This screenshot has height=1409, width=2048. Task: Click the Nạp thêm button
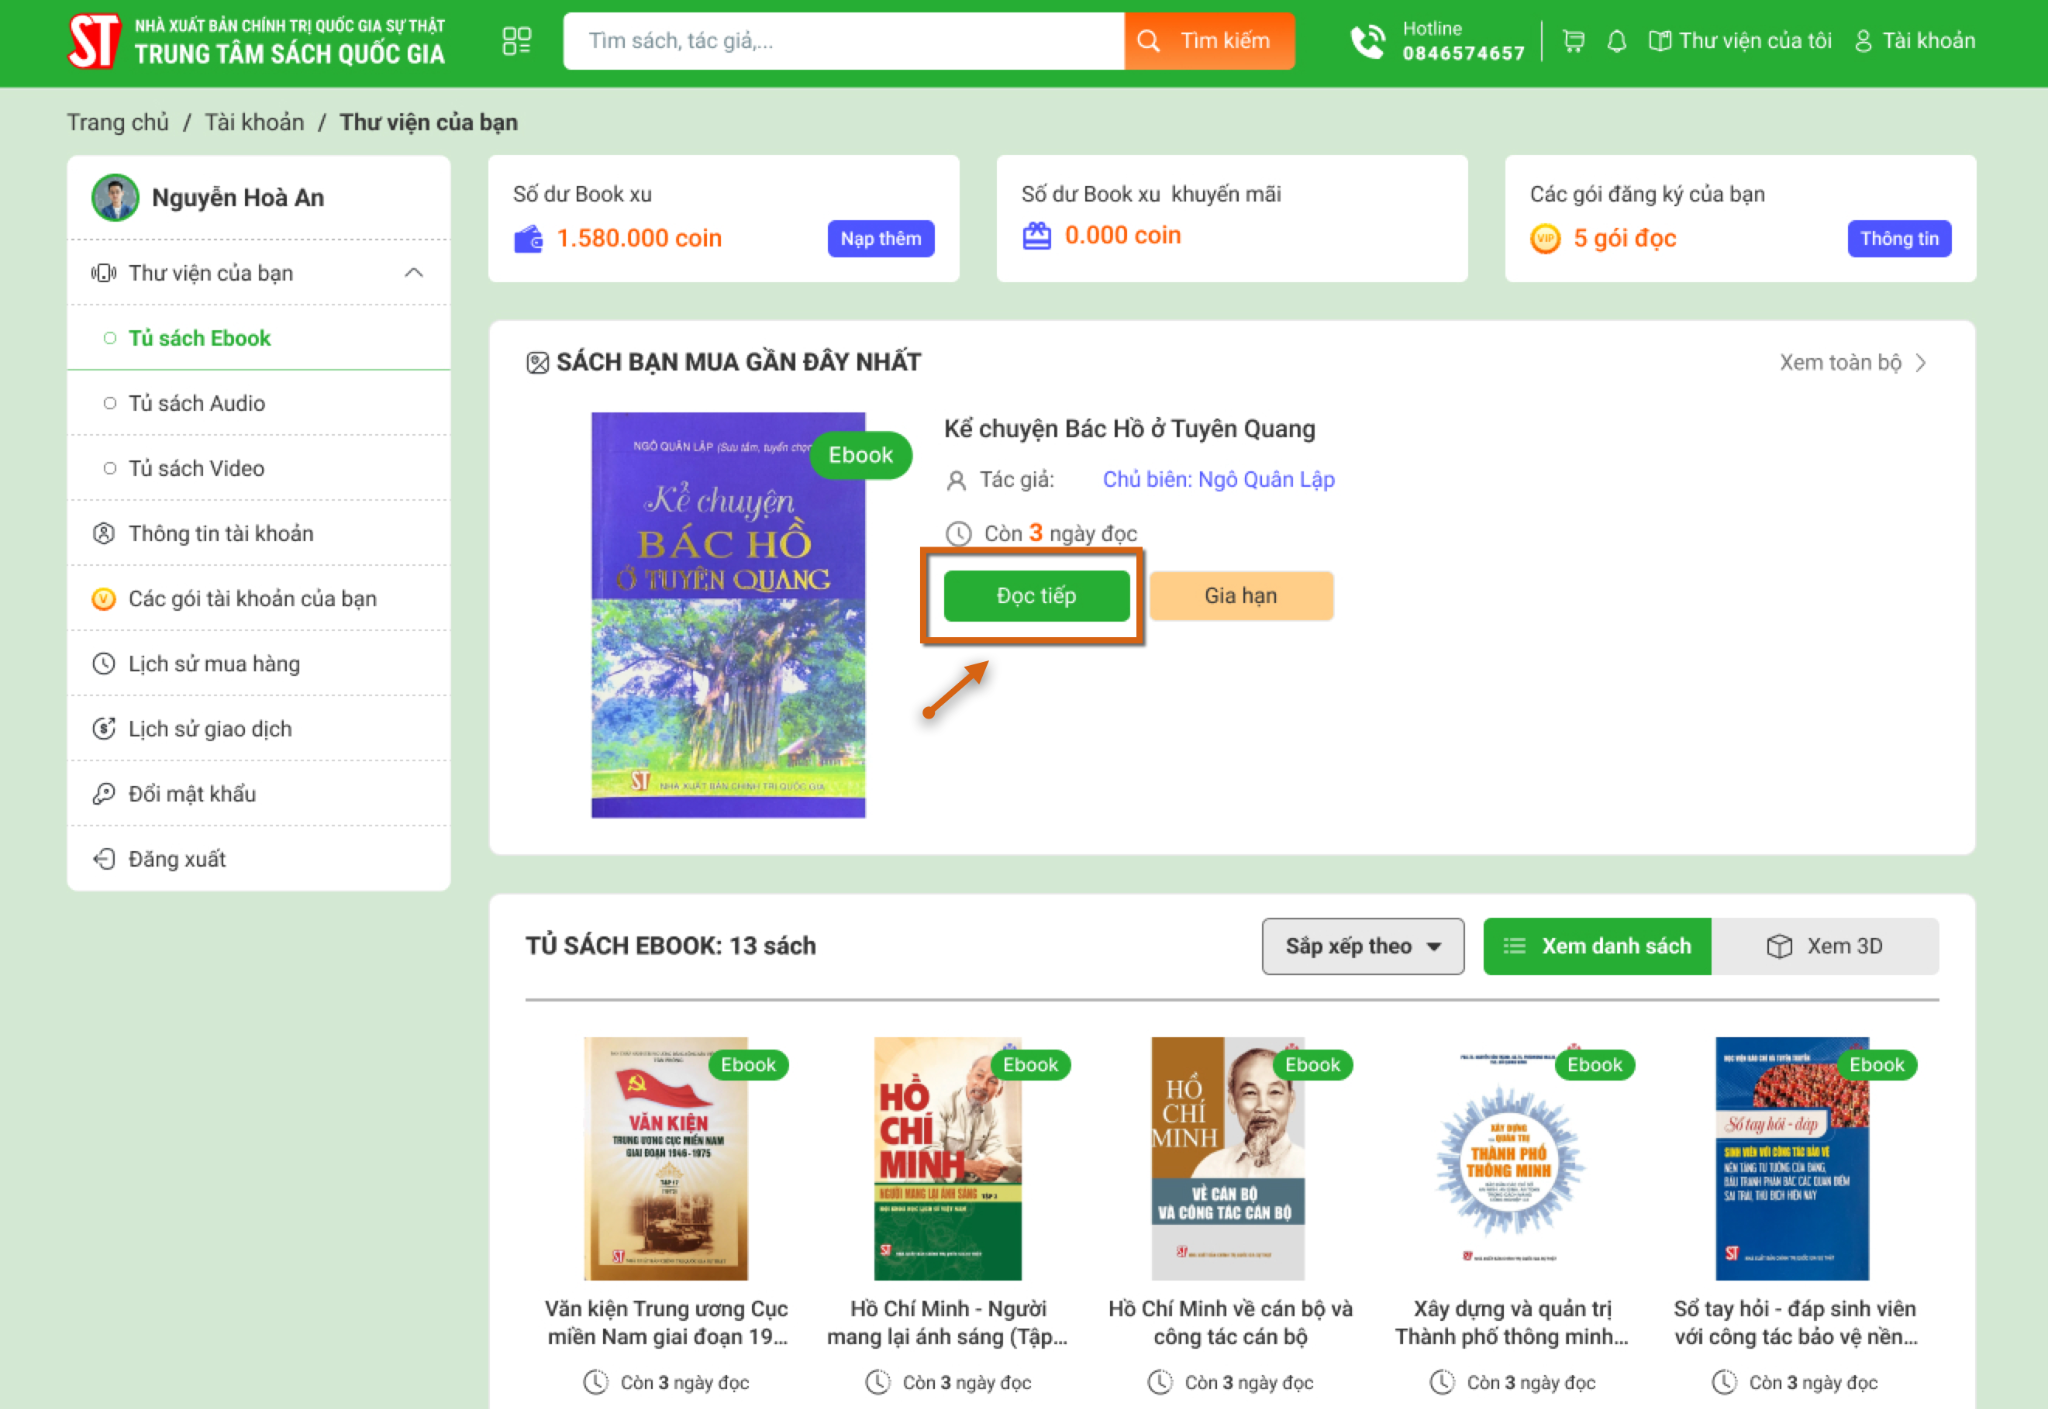881,239
